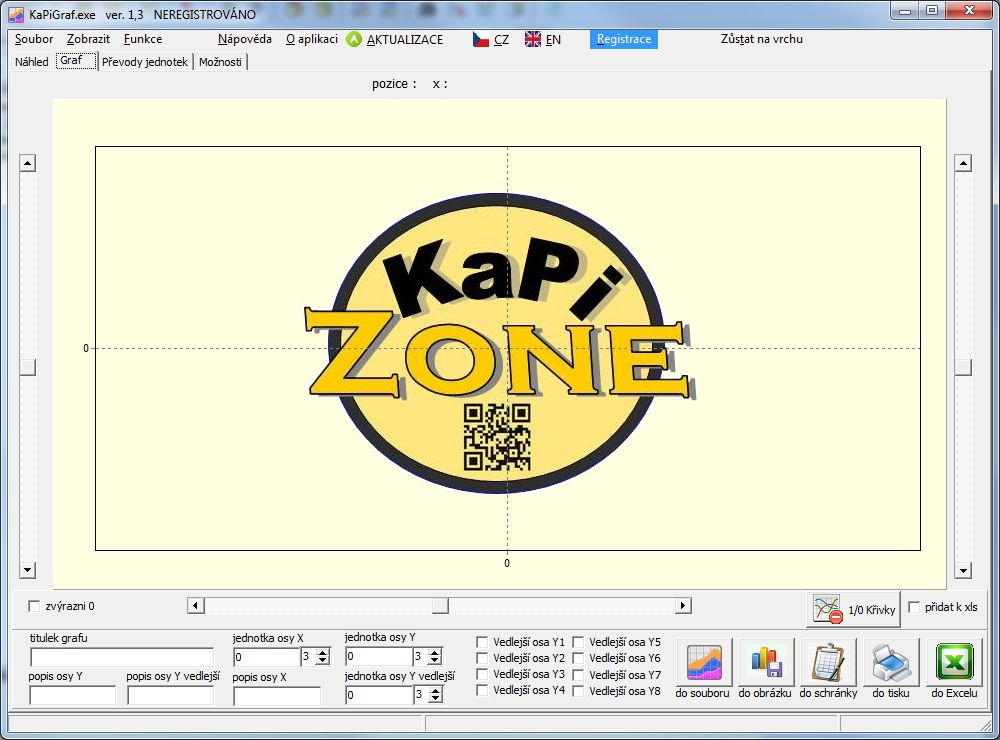This screenshot has height=740, width=1000.
Task: Click the right vertical slider thumb
Action: [x=963, y=367]
